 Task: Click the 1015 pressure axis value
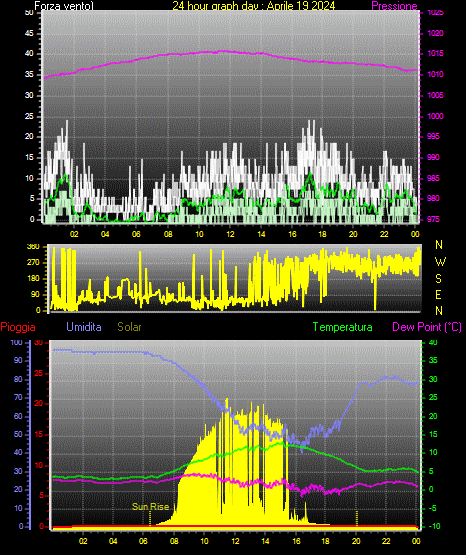click(x=435, y=53)
